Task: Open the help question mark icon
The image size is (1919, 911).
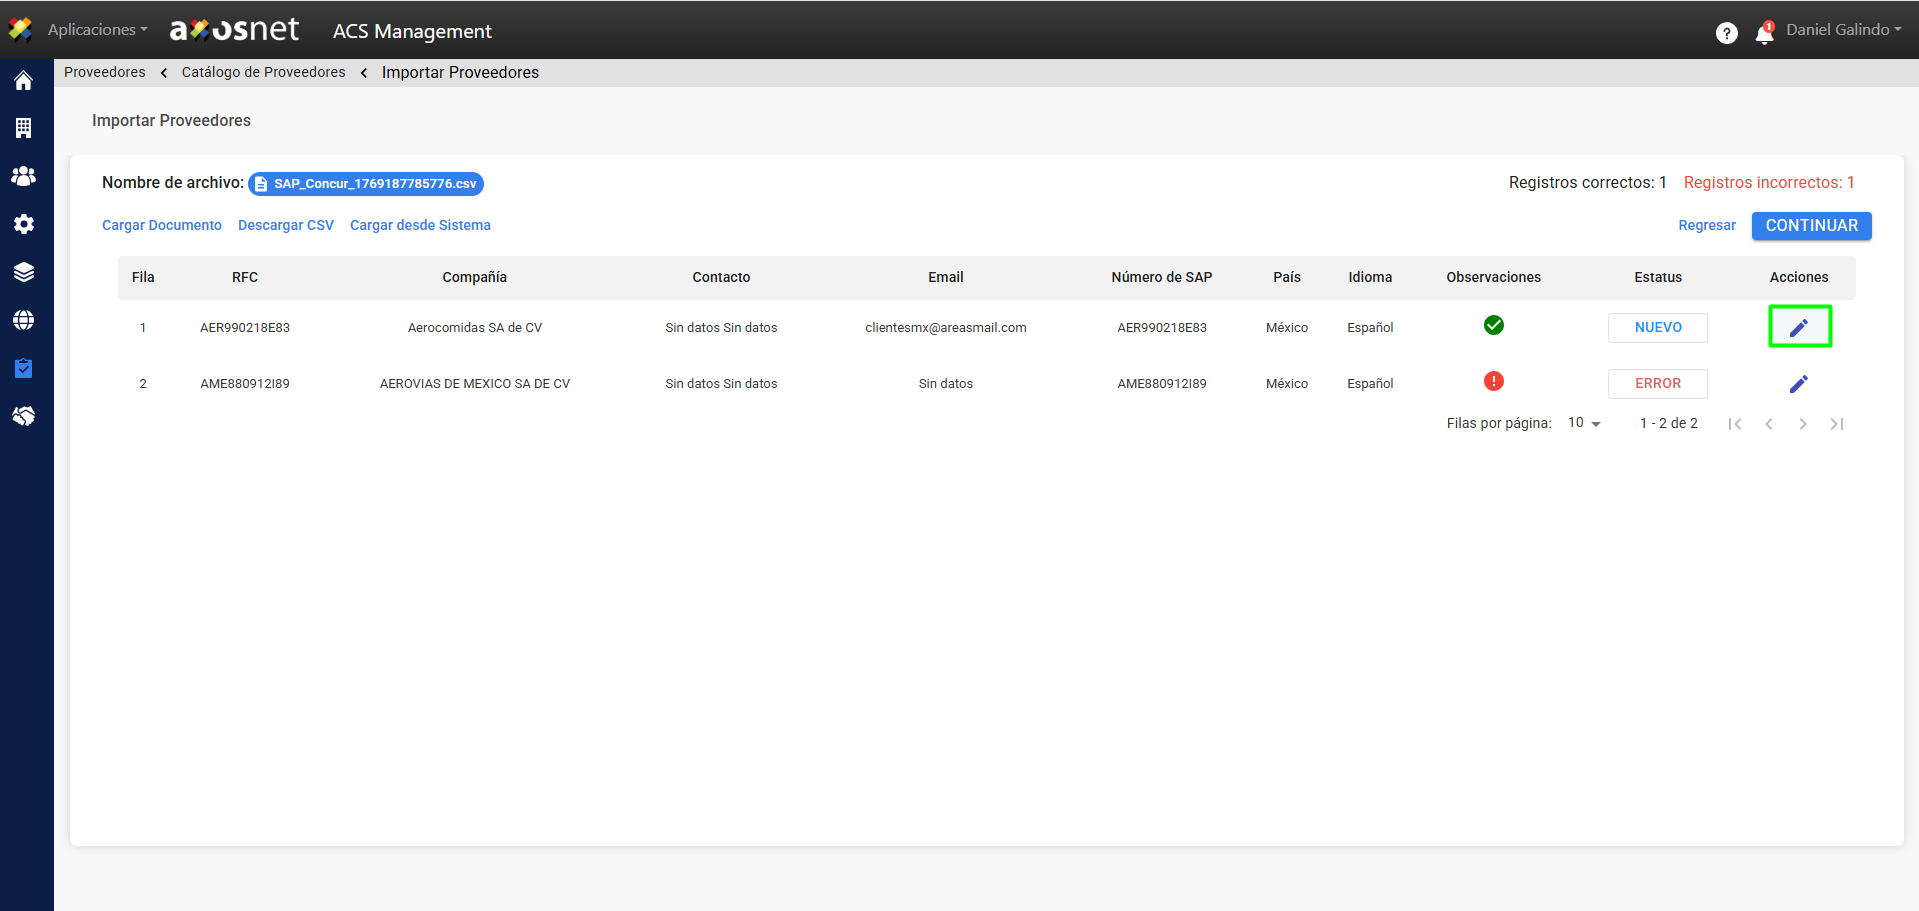Action: (x=1726, y=33)
